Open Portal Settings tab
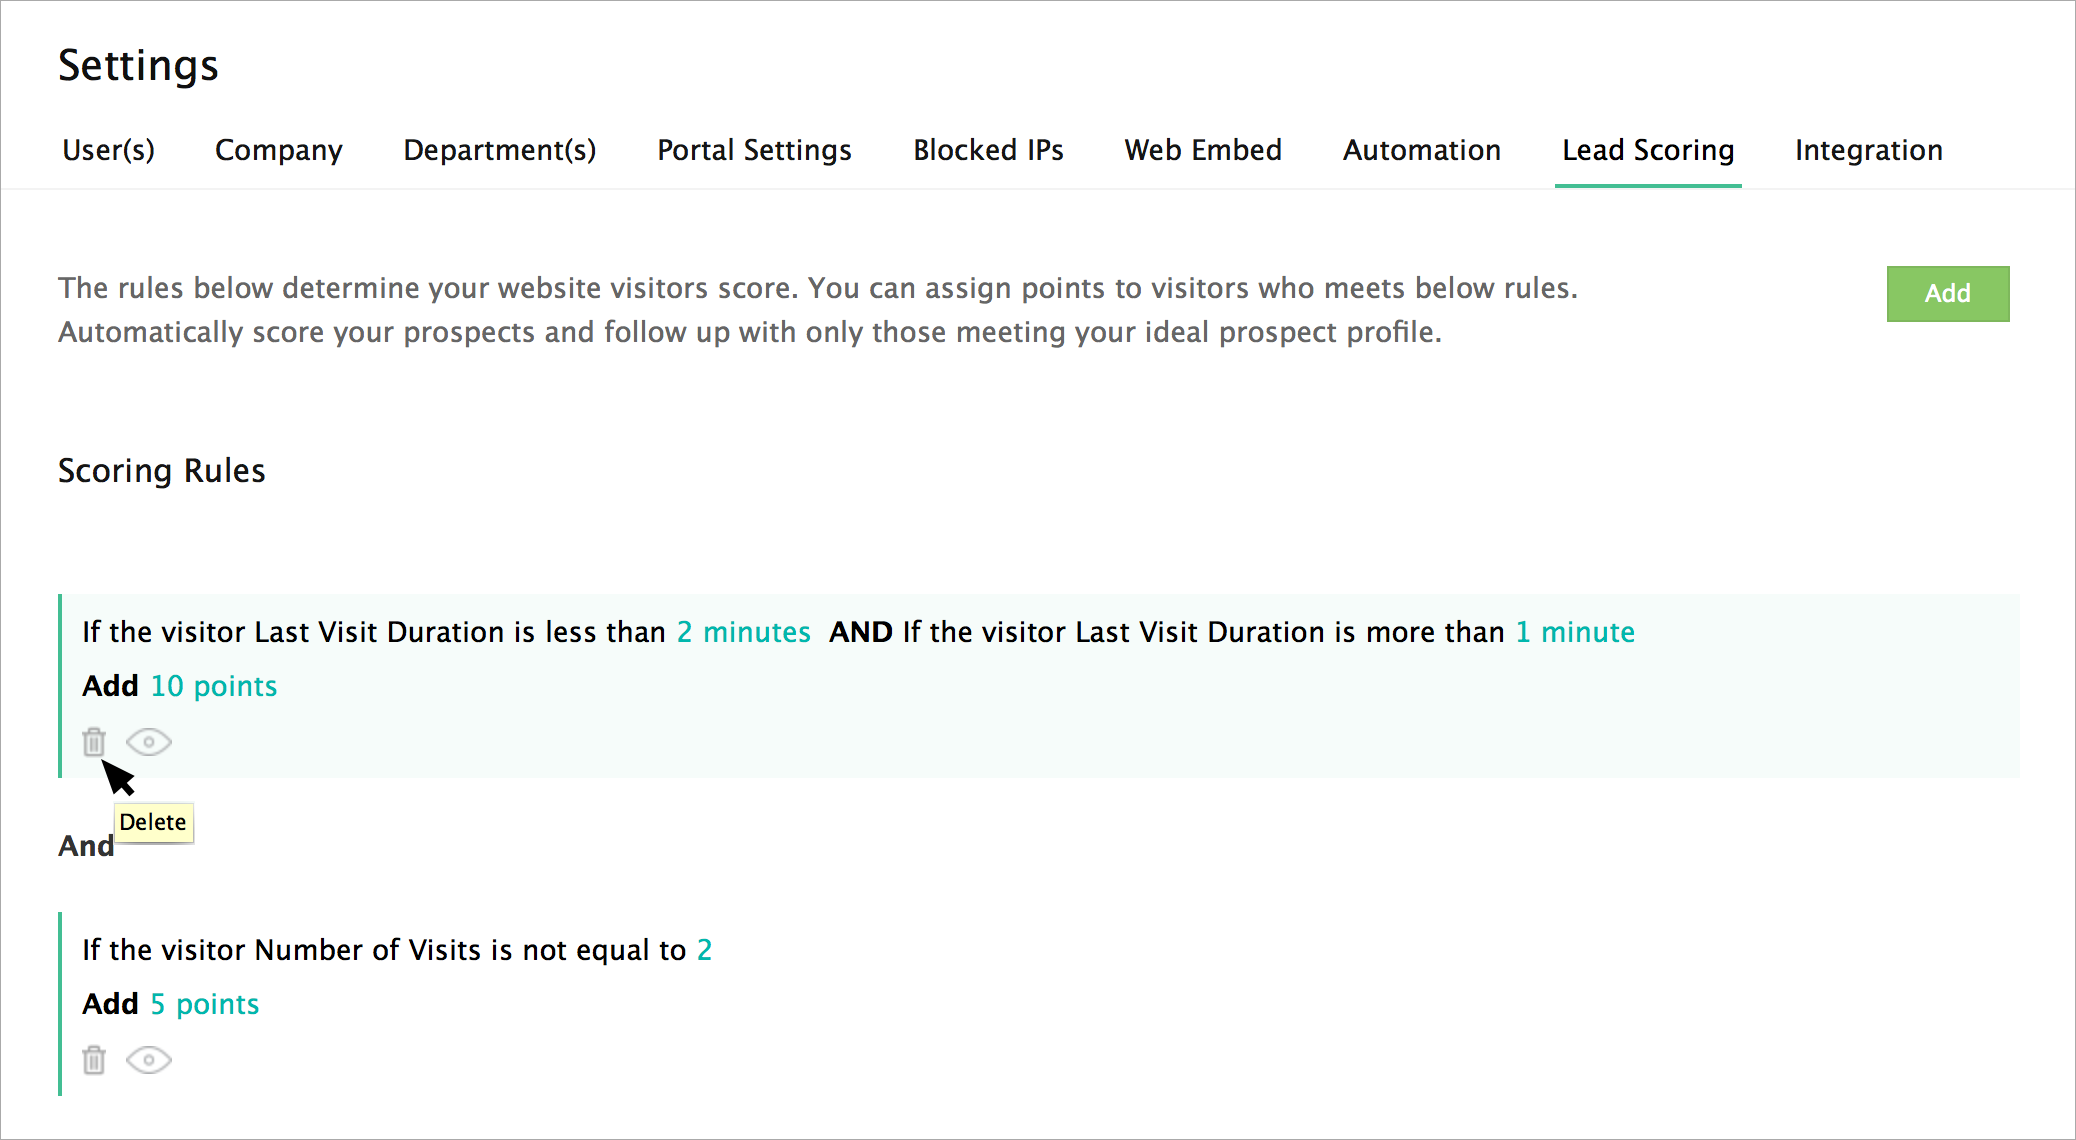 pyautogui.click(x=754, y=150)
